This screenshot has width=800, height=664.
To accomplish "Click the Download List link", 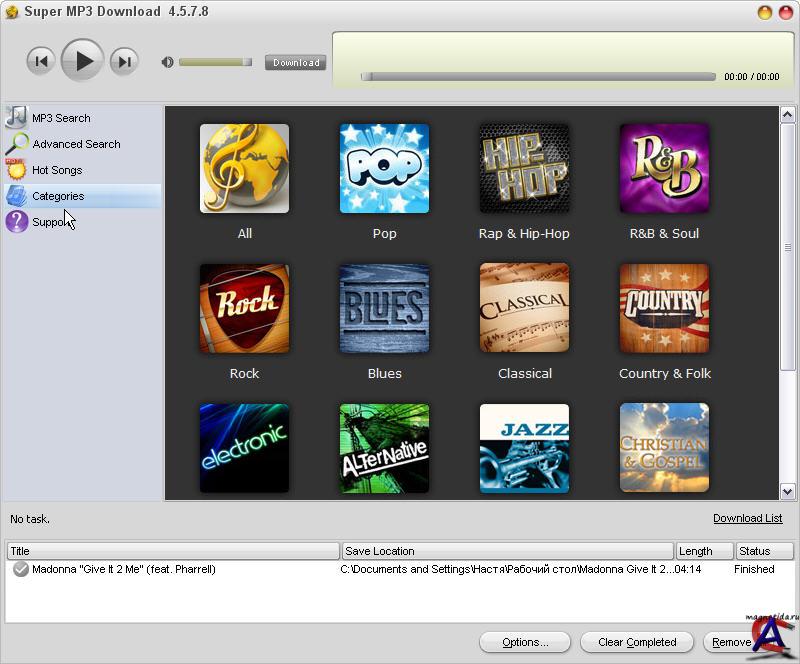I will click(747, 518).
